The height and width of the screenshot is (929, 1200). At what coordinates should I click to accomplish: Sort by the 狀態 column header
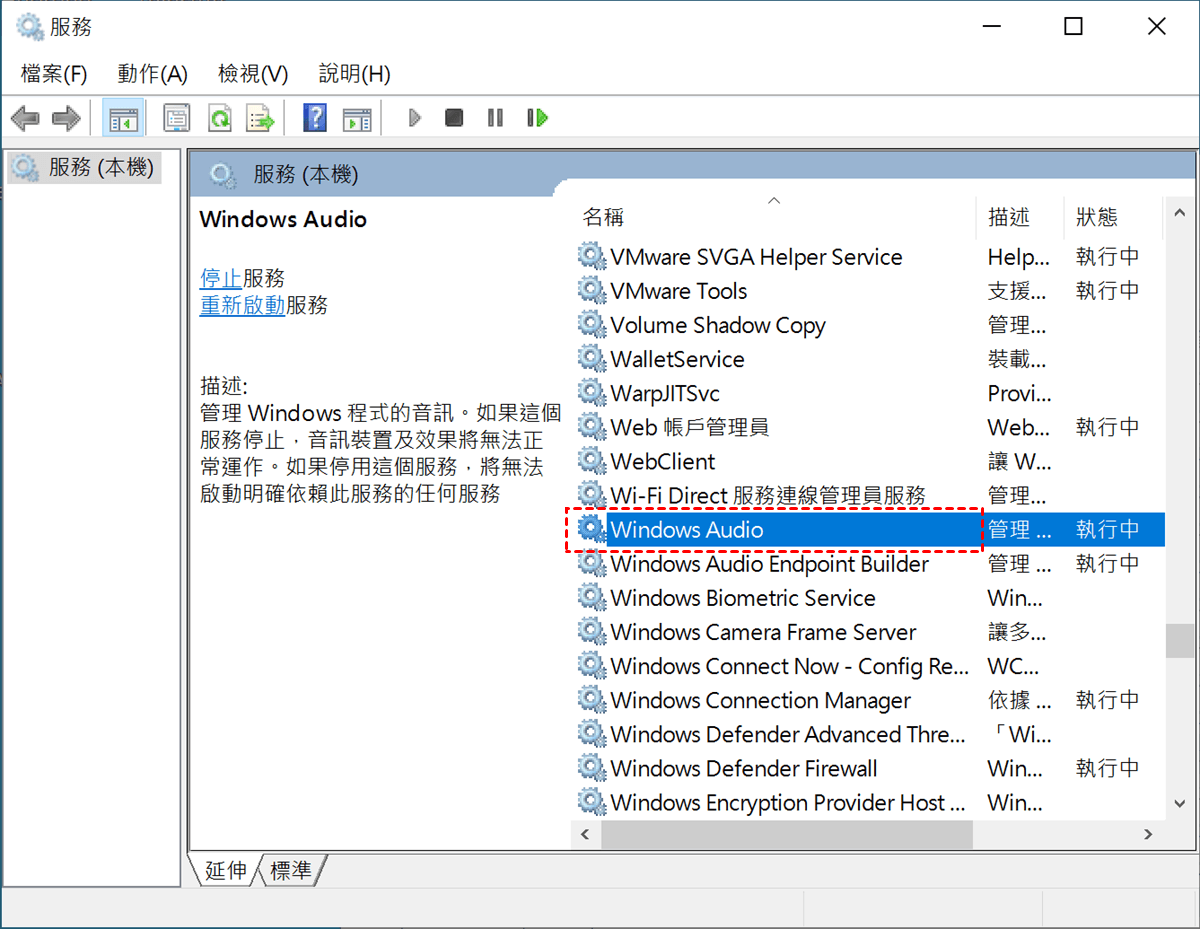tap(1114, 217)
